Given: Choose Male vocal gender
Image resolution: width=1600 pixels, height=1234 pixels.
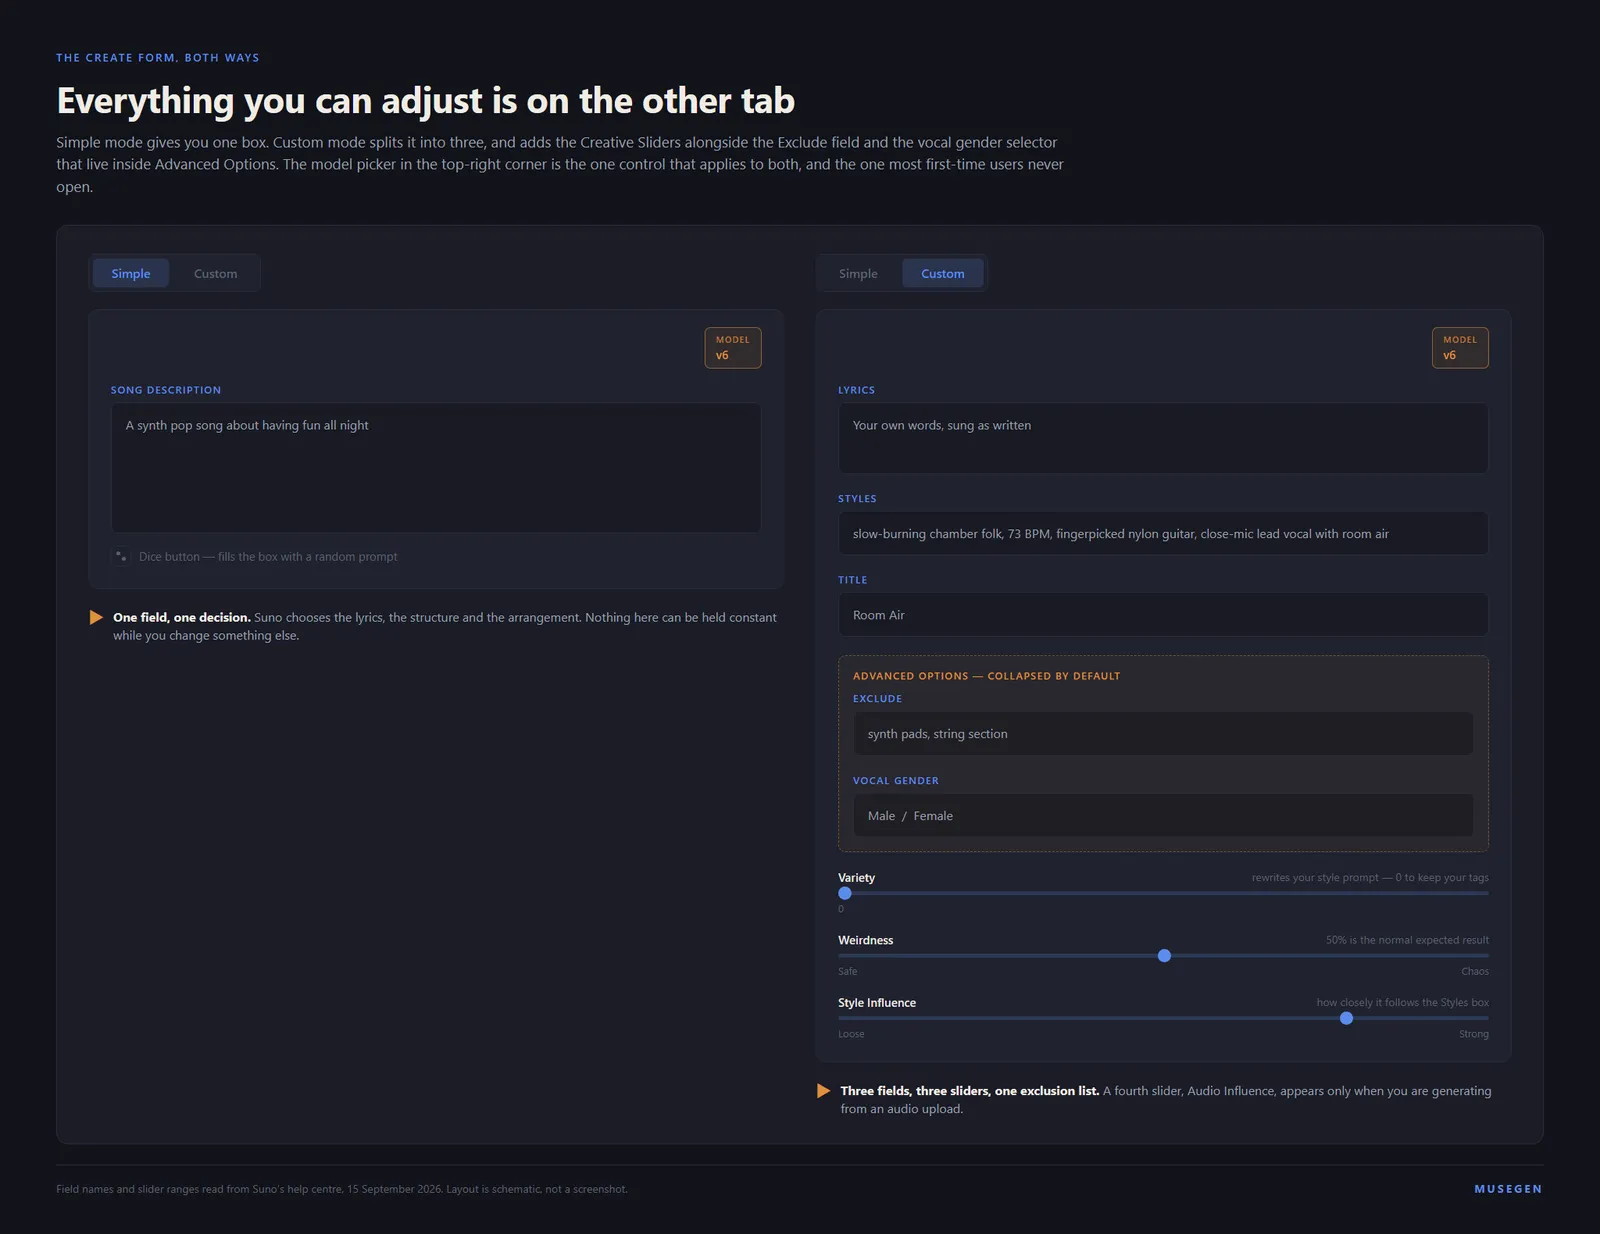Looking at the screenshot, I should coord(881,816).
